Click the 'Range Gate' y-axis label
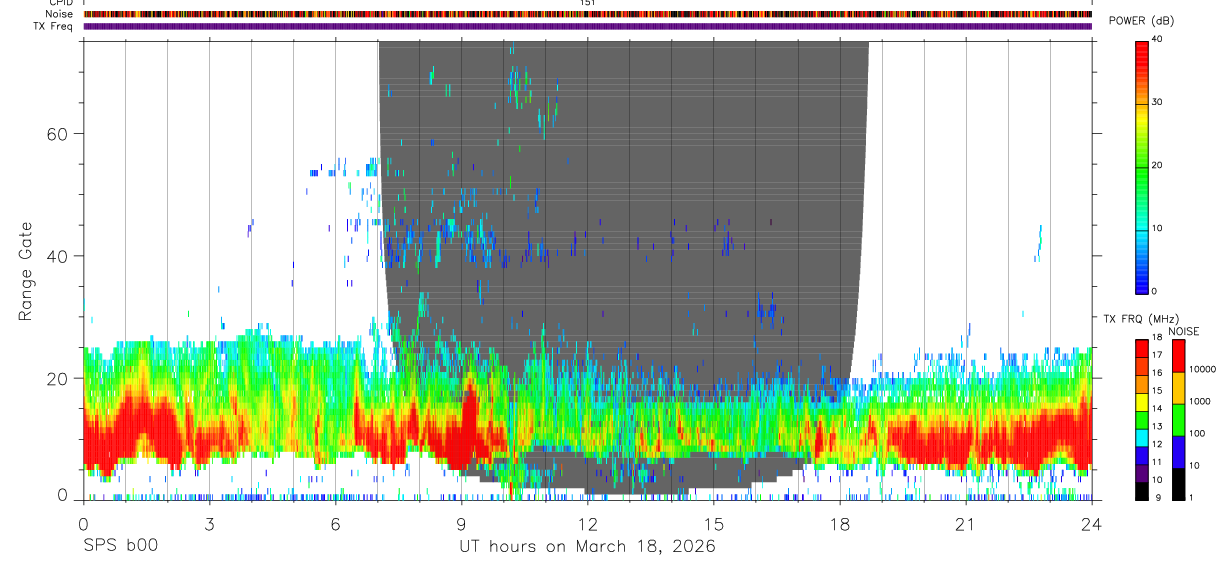Viewport: 1228px width, 567px height. point(26,272)
